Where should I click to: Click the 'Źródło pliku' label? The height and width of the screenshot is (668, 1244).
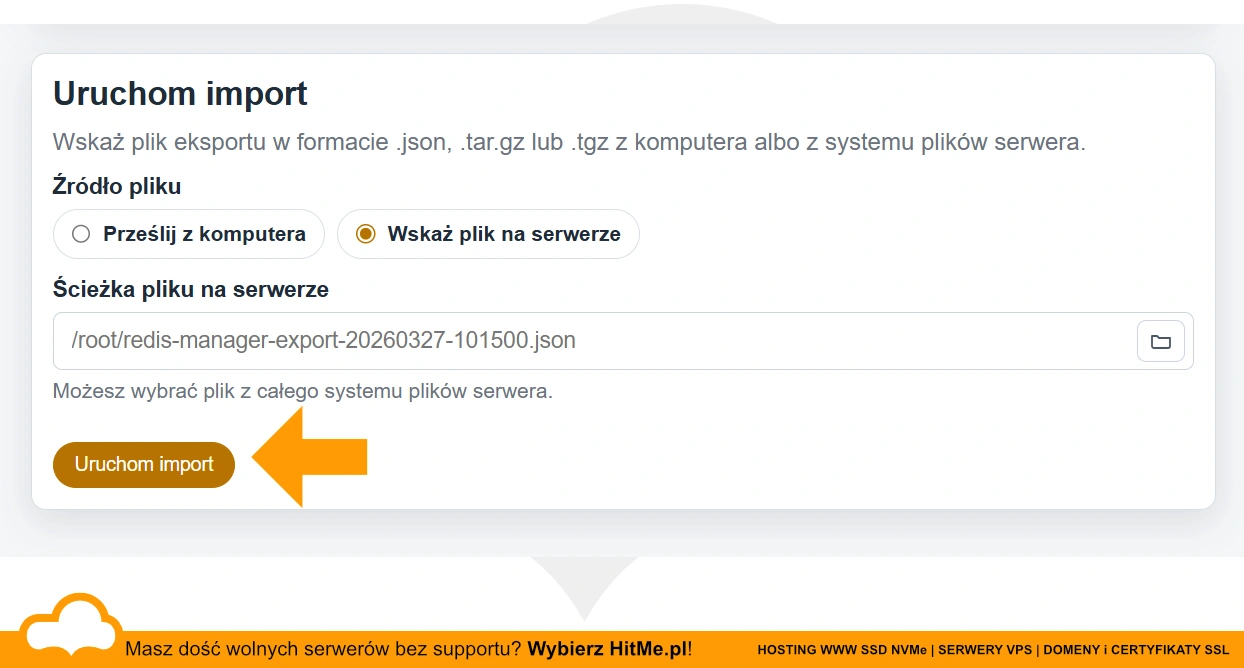point(117,186)
